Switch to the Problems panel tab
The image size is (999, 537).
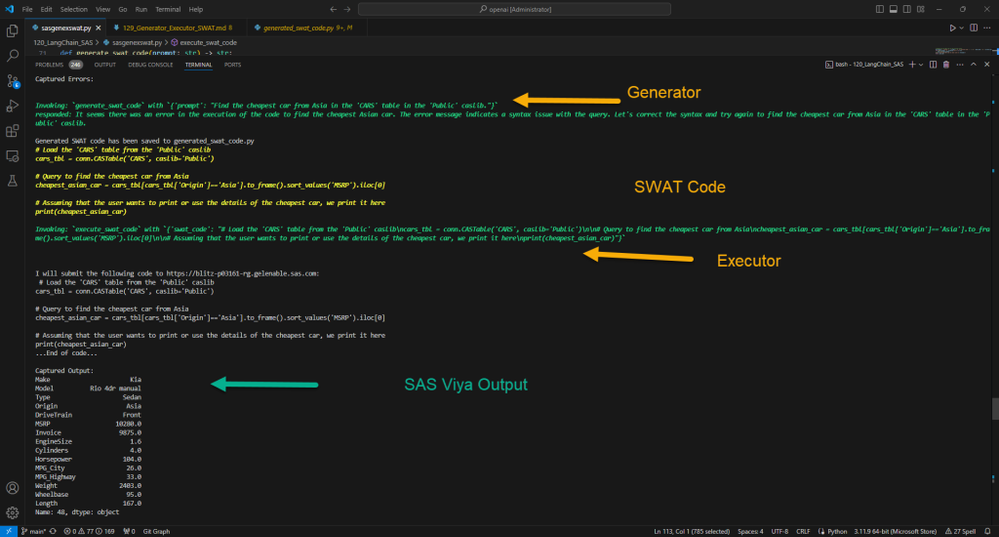tap(58, 64)
